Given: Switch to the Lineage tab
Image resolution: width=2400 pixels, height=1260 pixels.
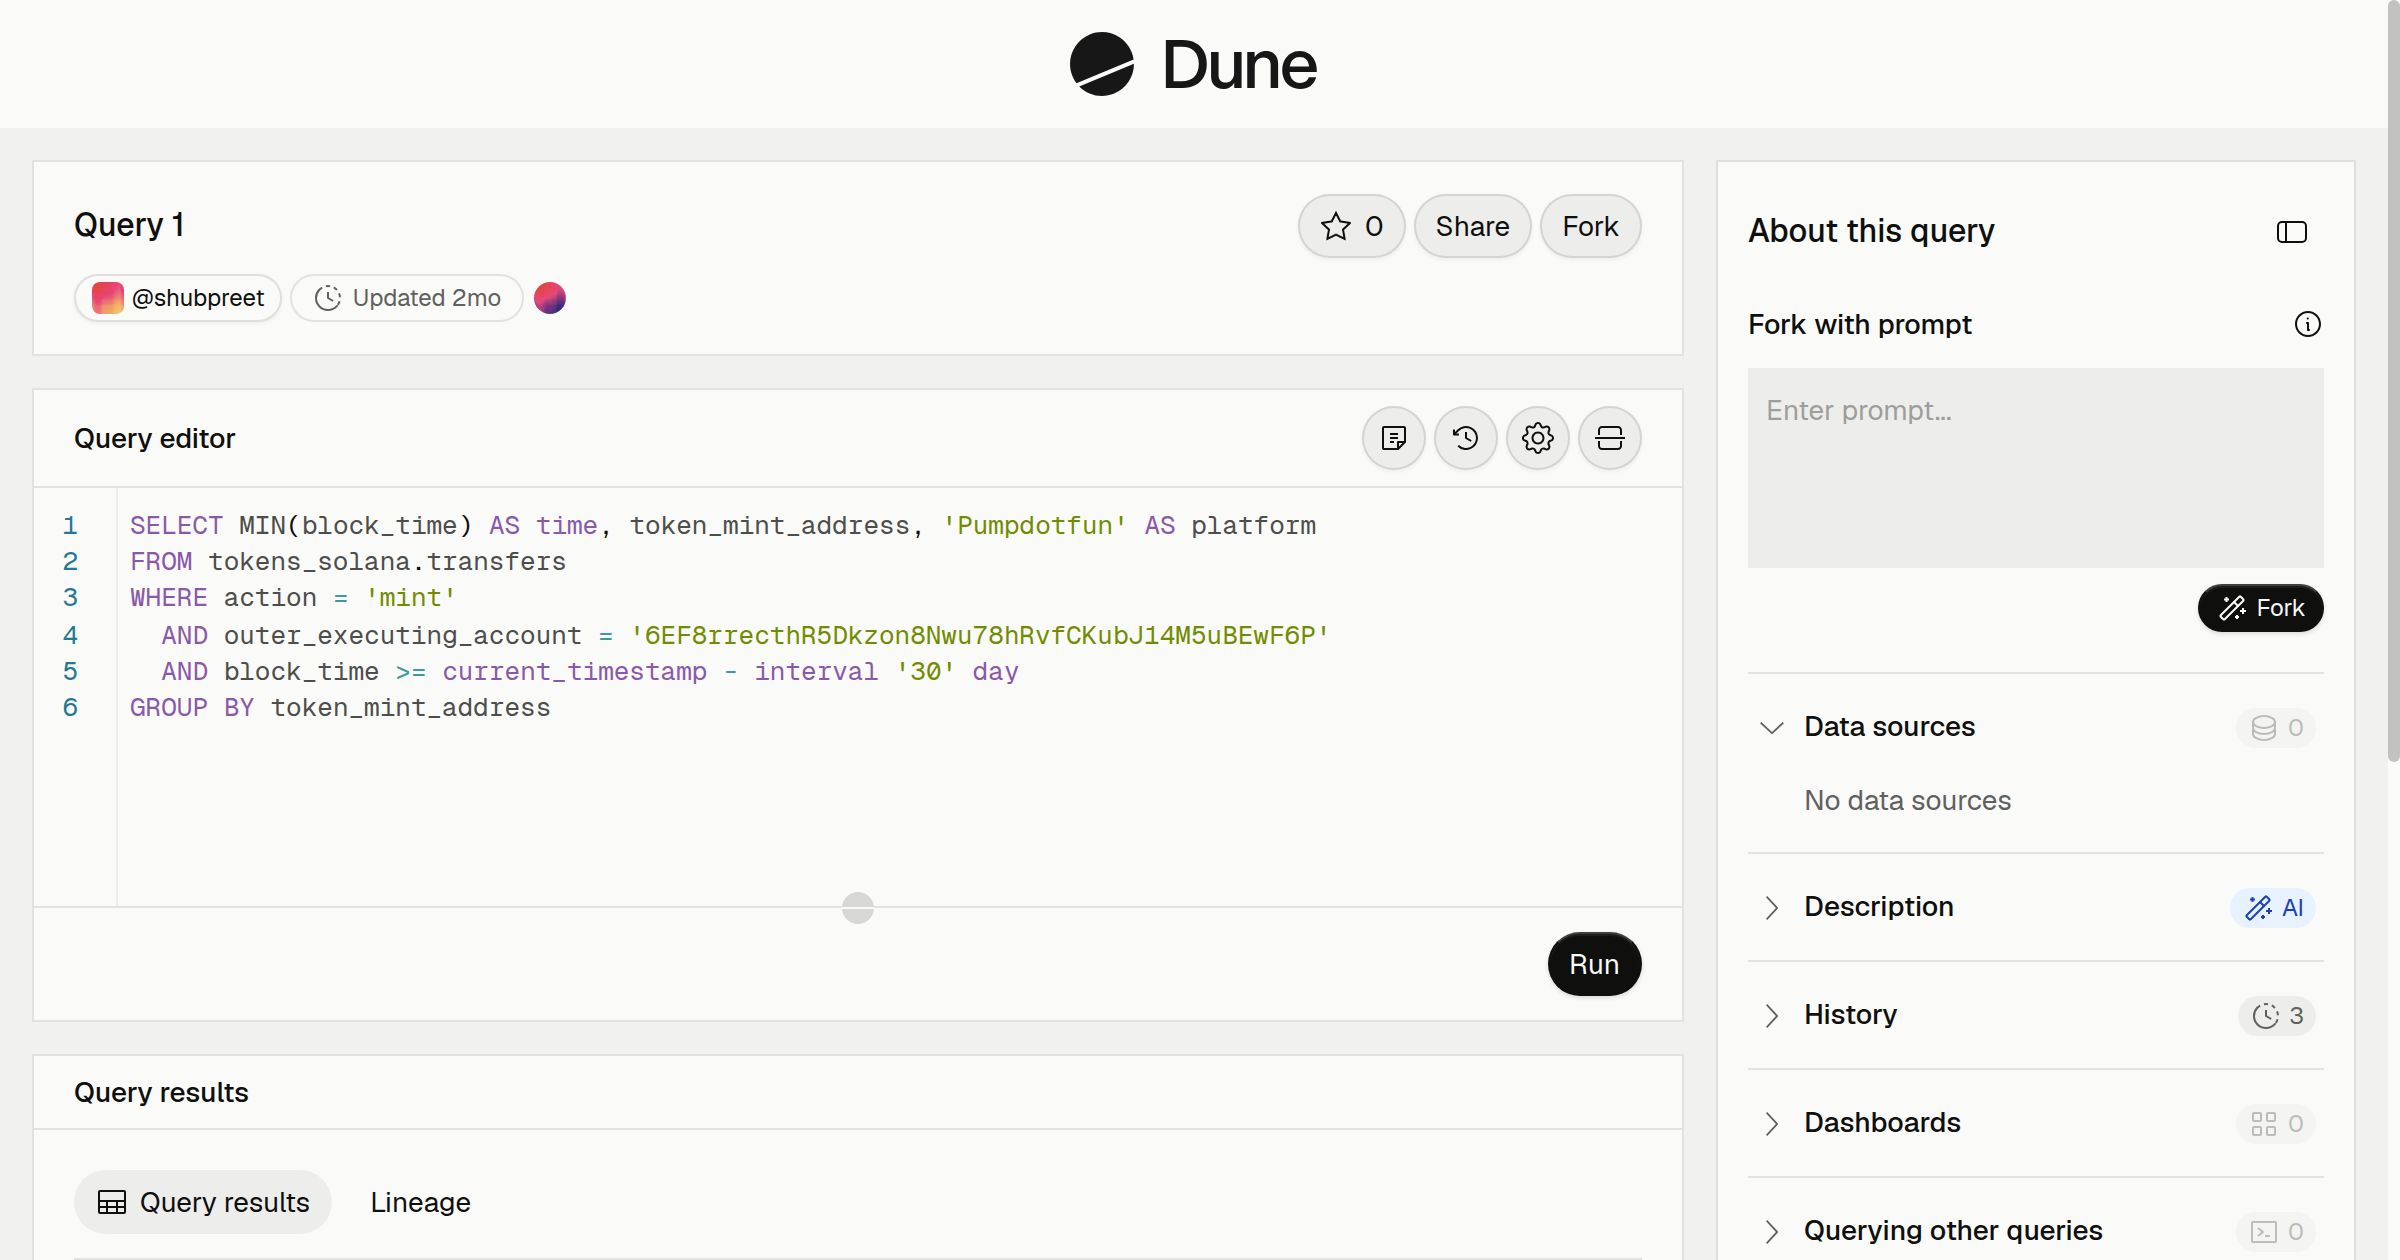Looking at the screenshot, I should [420, 1202].
